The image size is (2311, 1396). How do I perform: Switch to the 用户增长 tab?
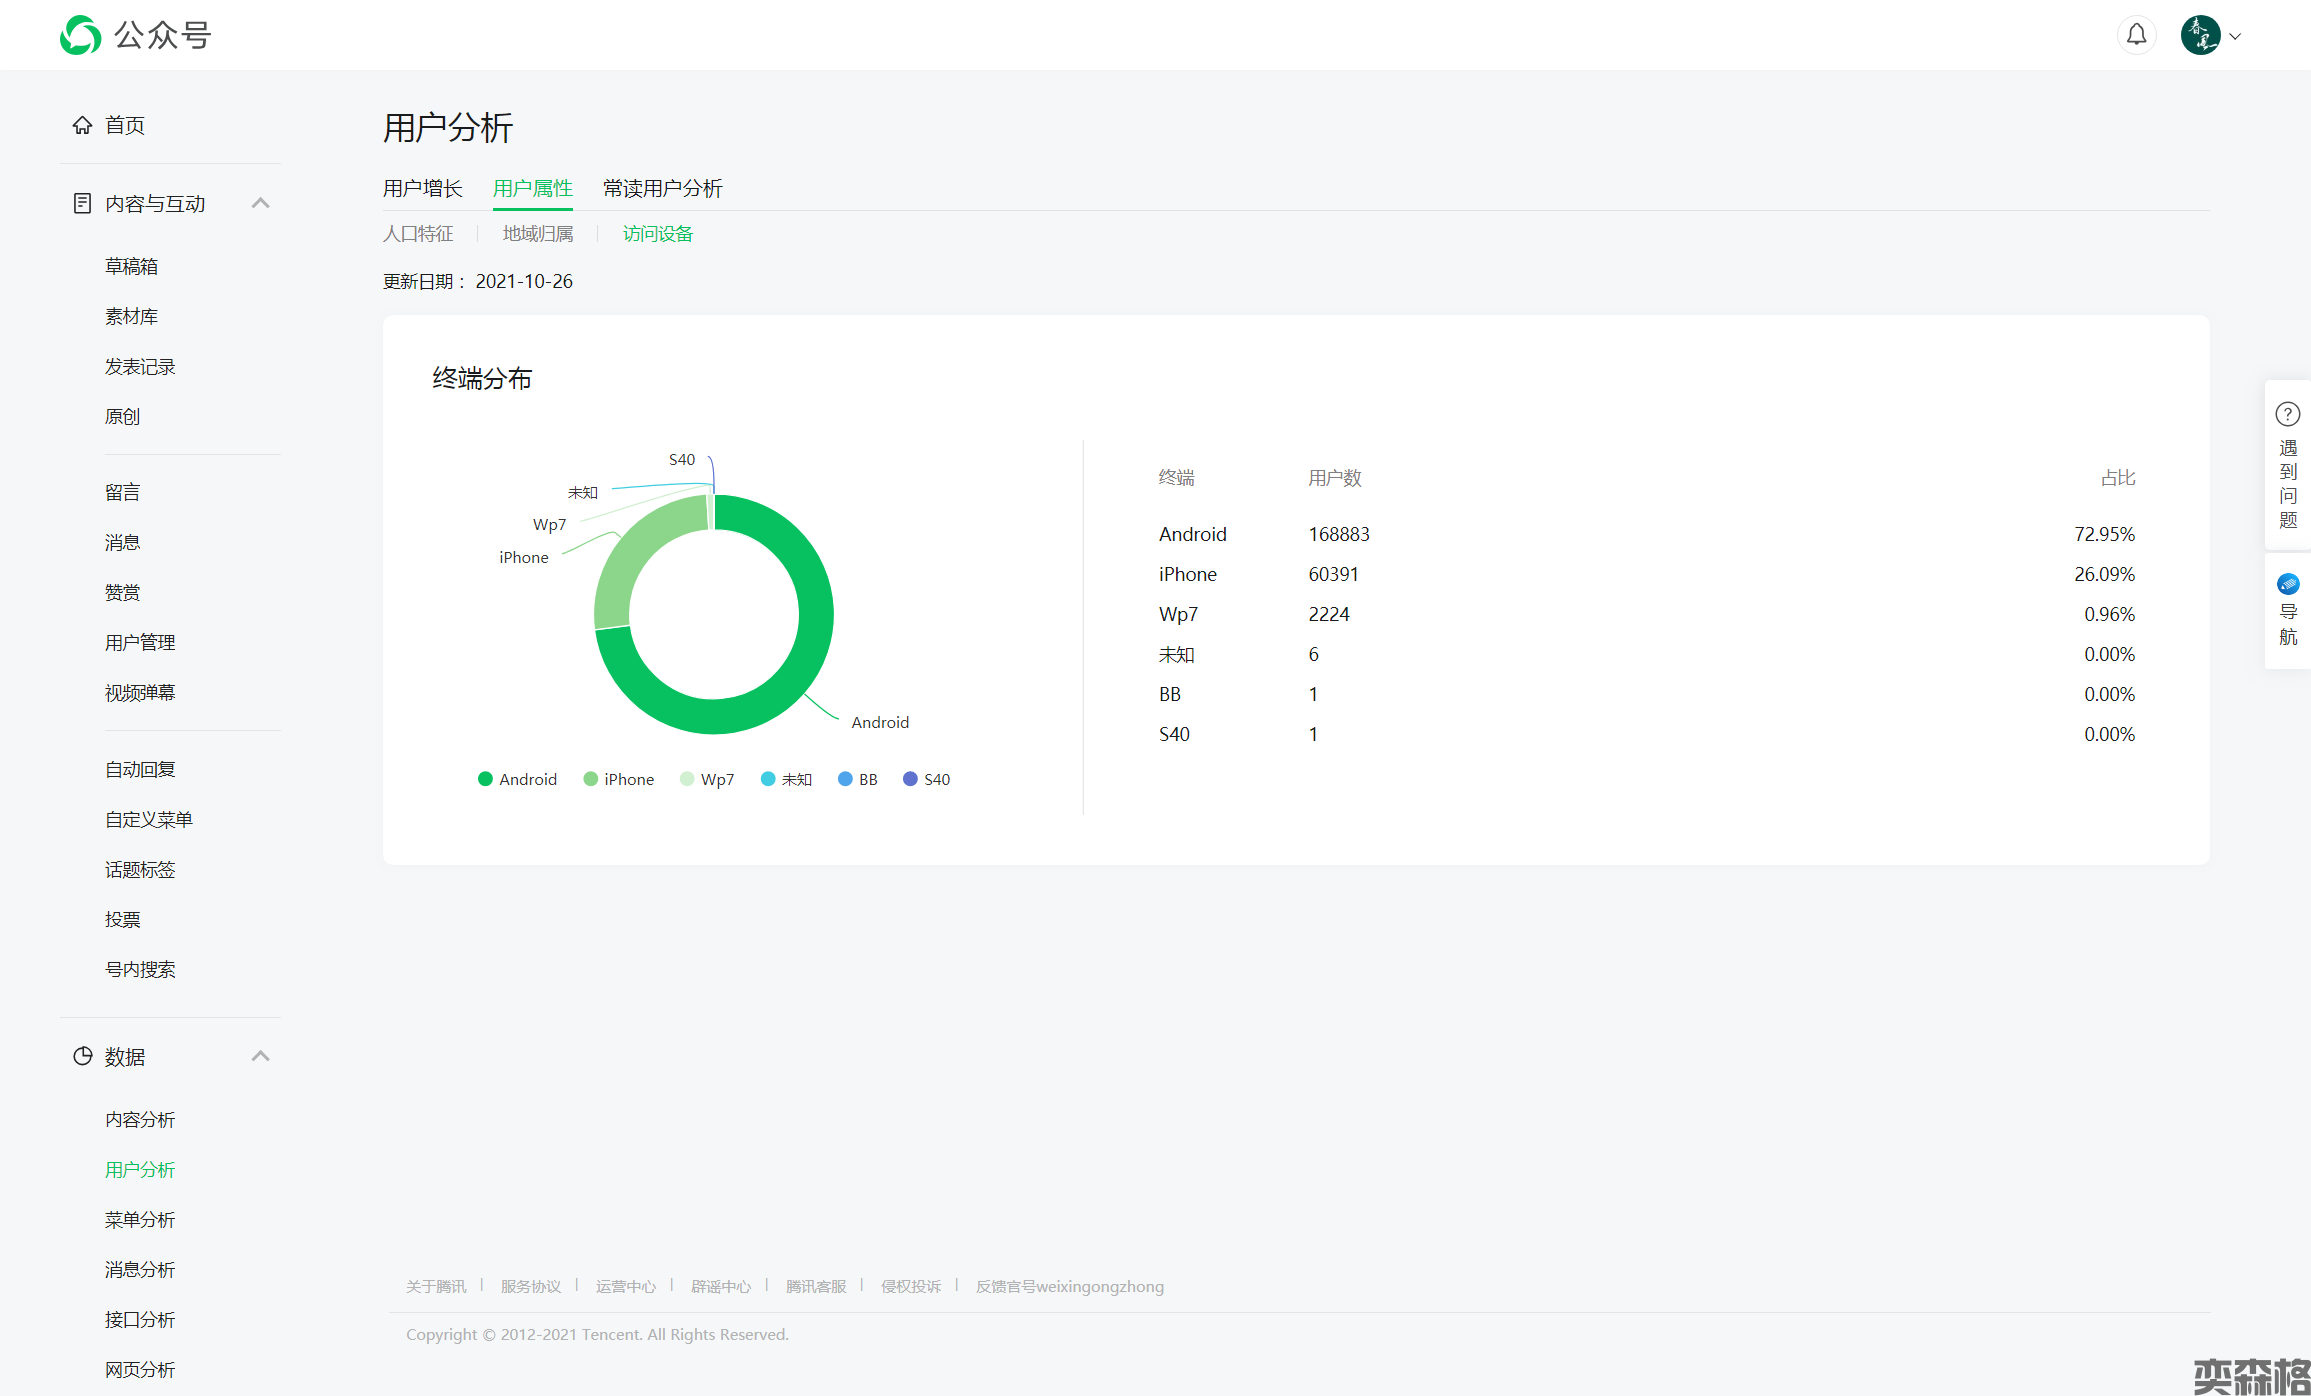[422, 188]
